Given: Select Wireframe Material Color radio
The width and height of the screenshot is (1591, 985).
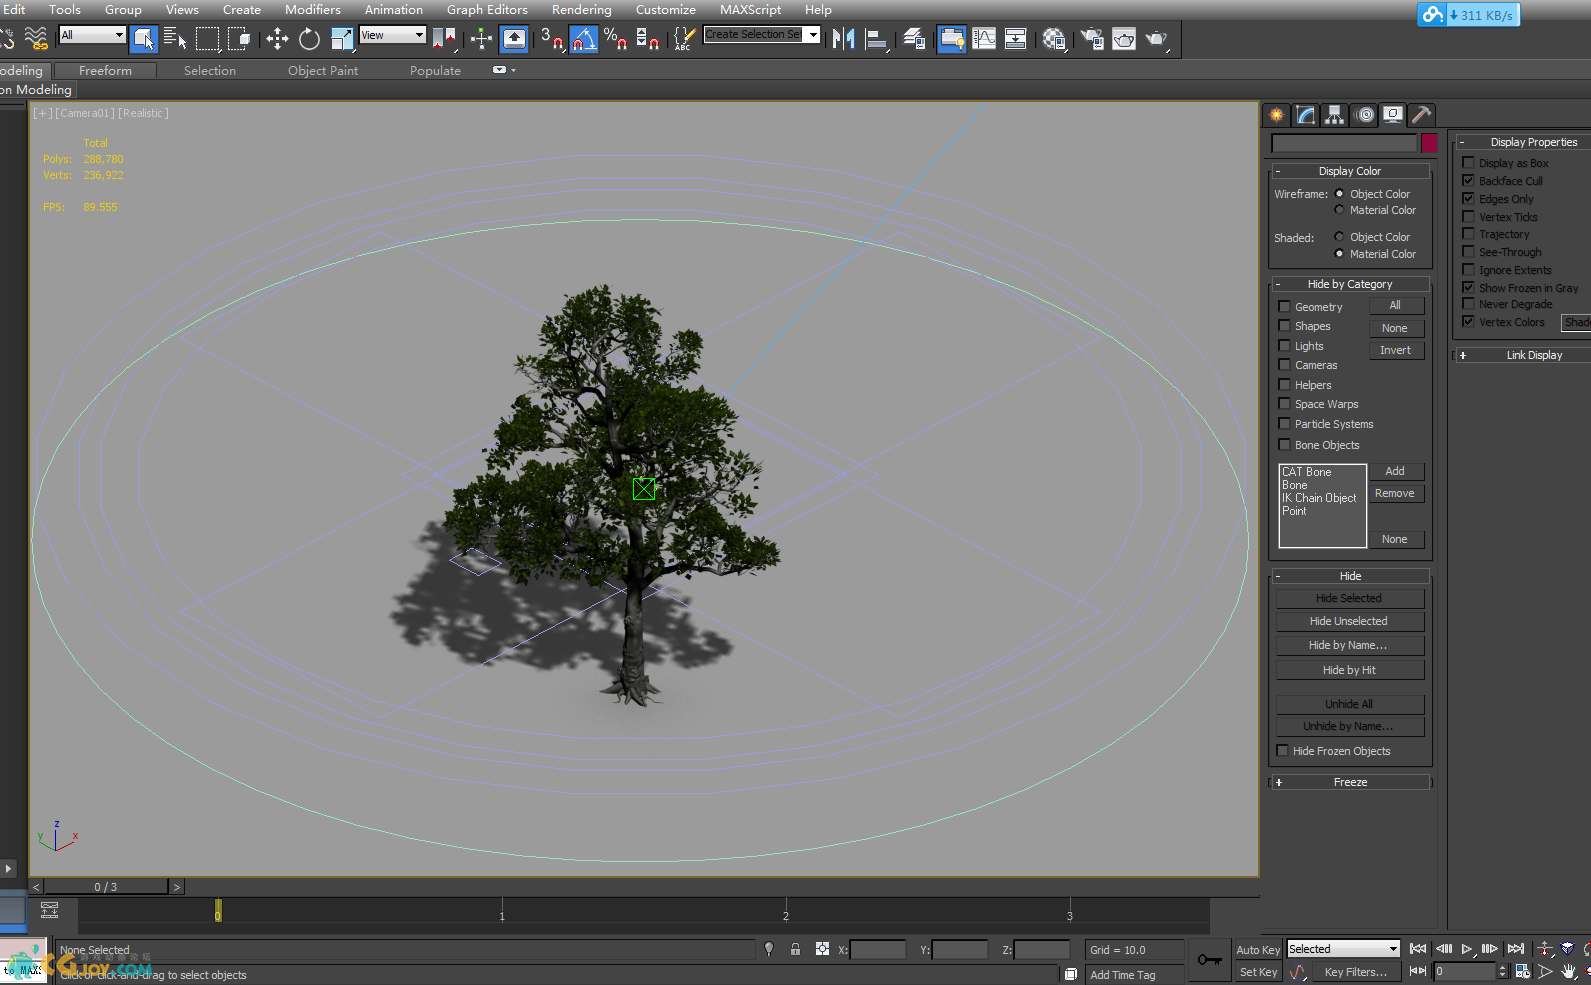Looking at the screenshot, I should pyautogui.click(x=1339, y=210).
